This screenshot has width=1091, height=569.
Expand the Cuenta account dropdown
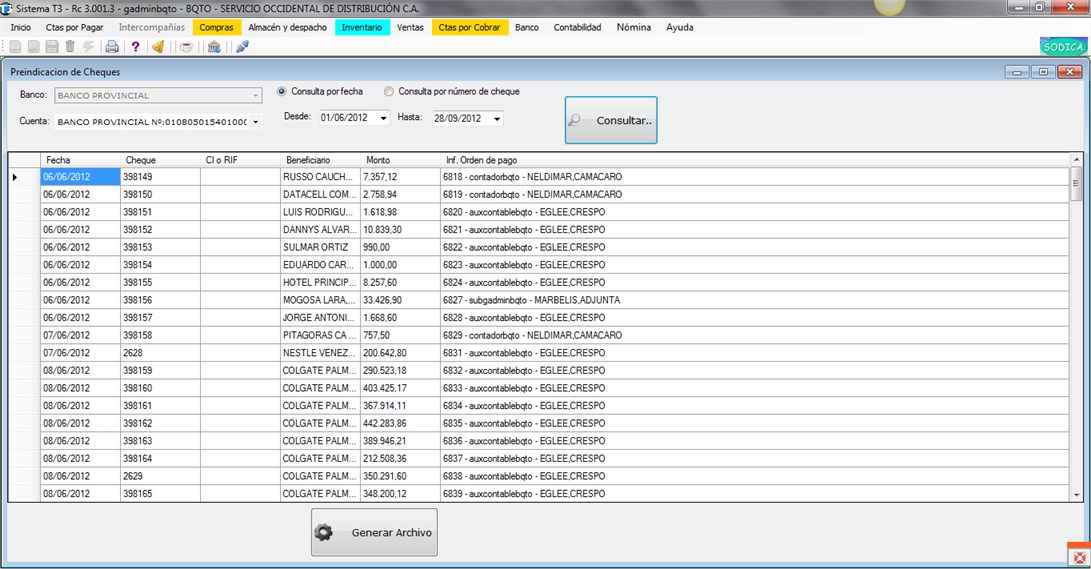tap(255, 122)
